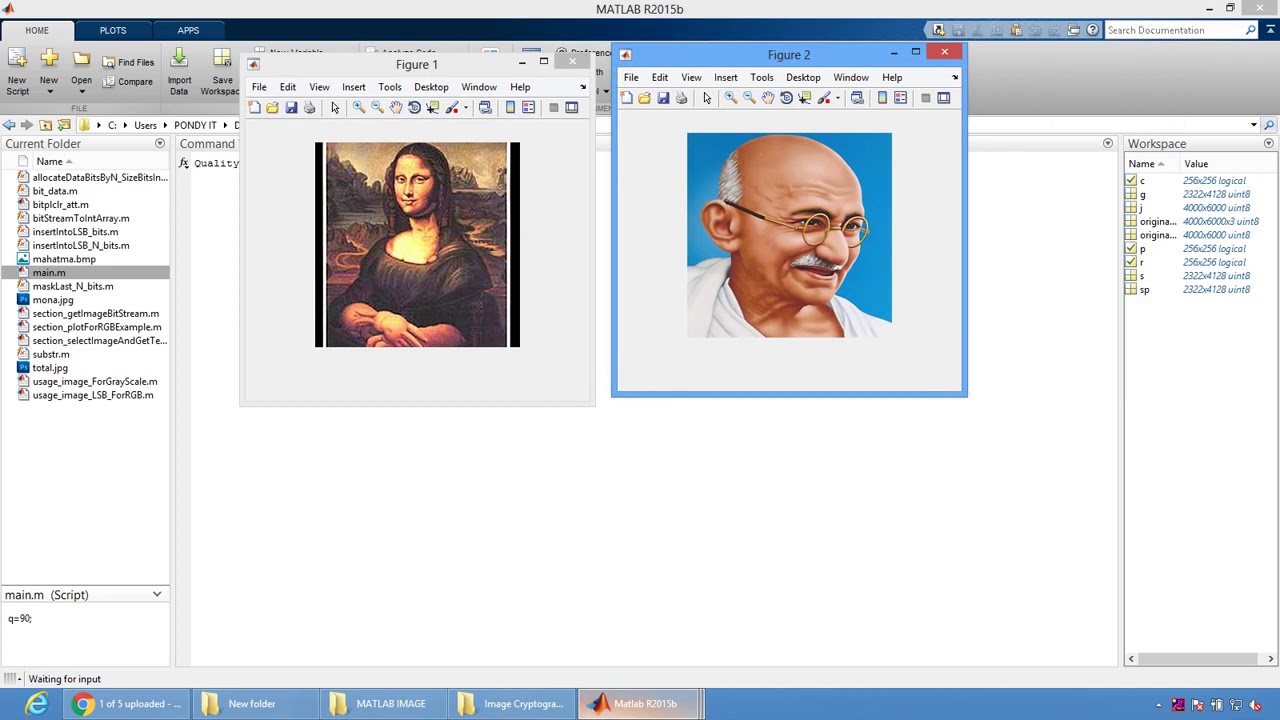
Task: Open Figure 2 Help menu
Action: pos(892,77)
